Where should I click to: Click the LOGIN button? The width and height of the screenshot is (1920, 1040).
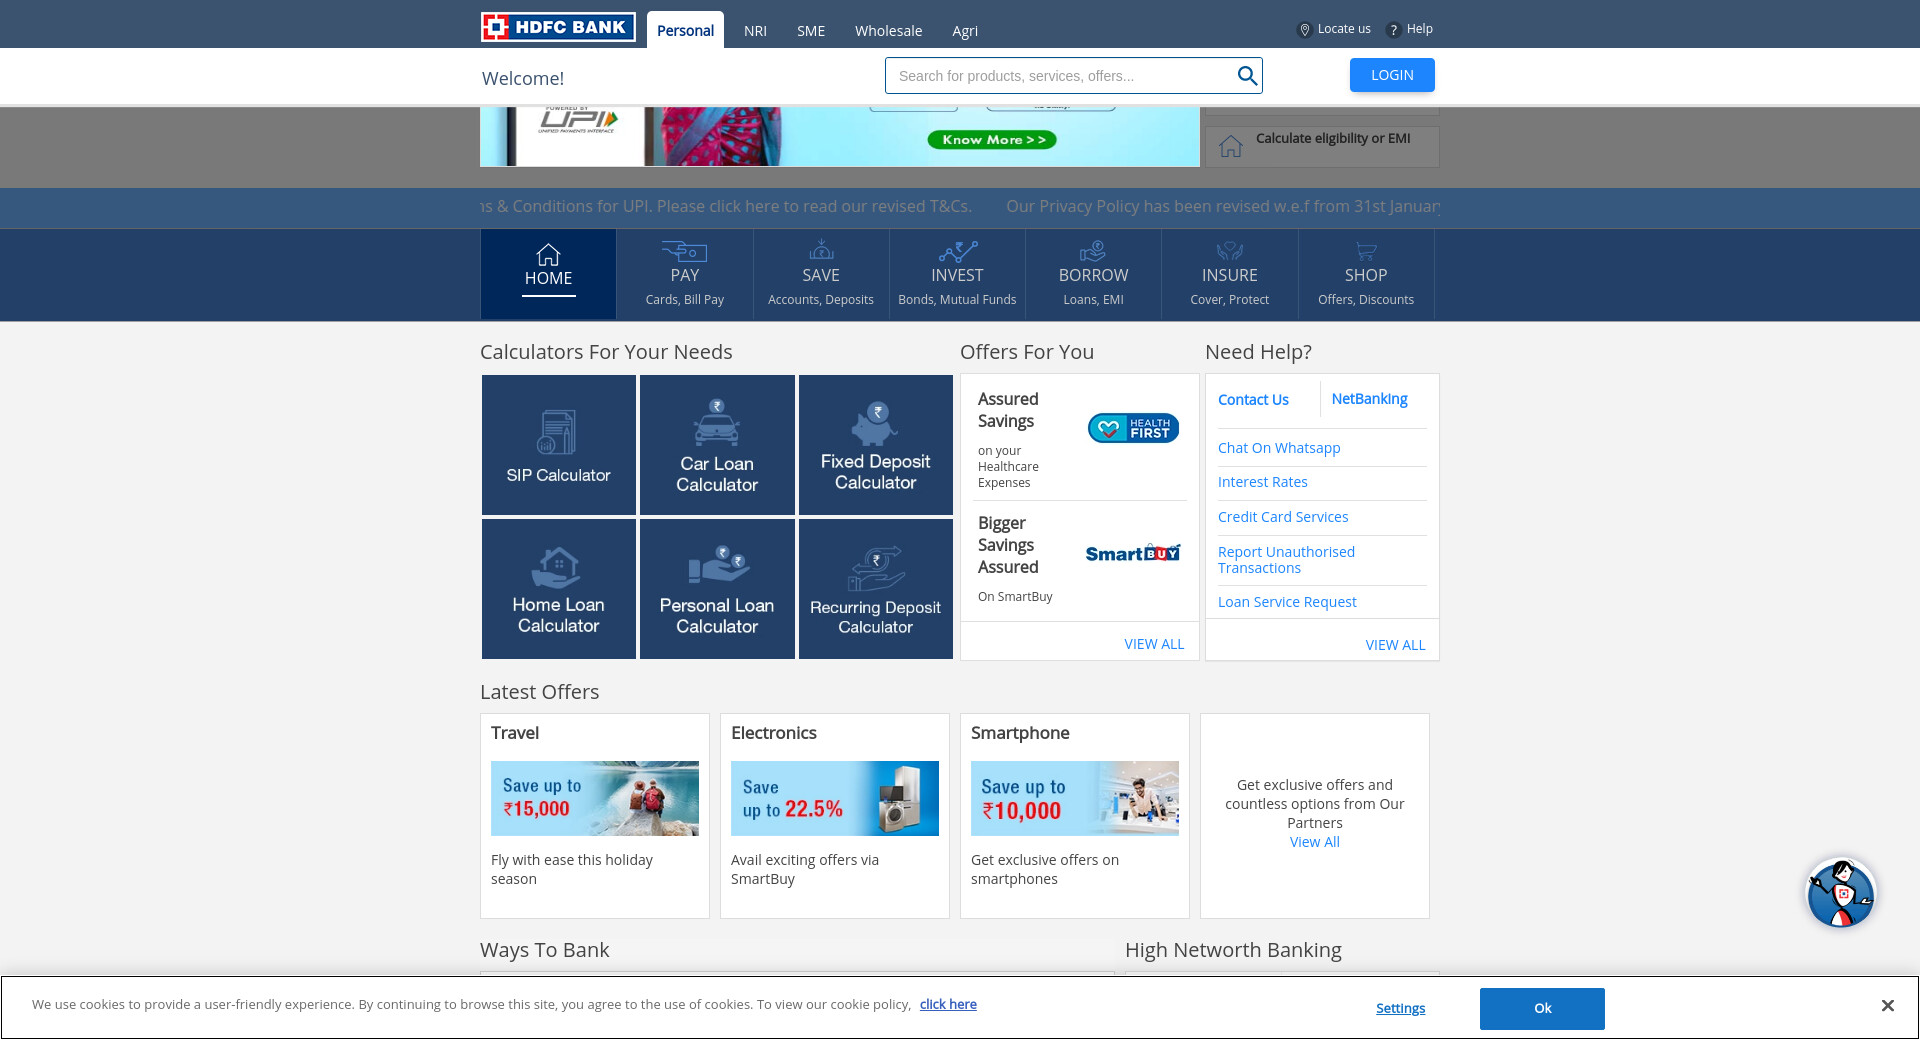point(1392,75)
